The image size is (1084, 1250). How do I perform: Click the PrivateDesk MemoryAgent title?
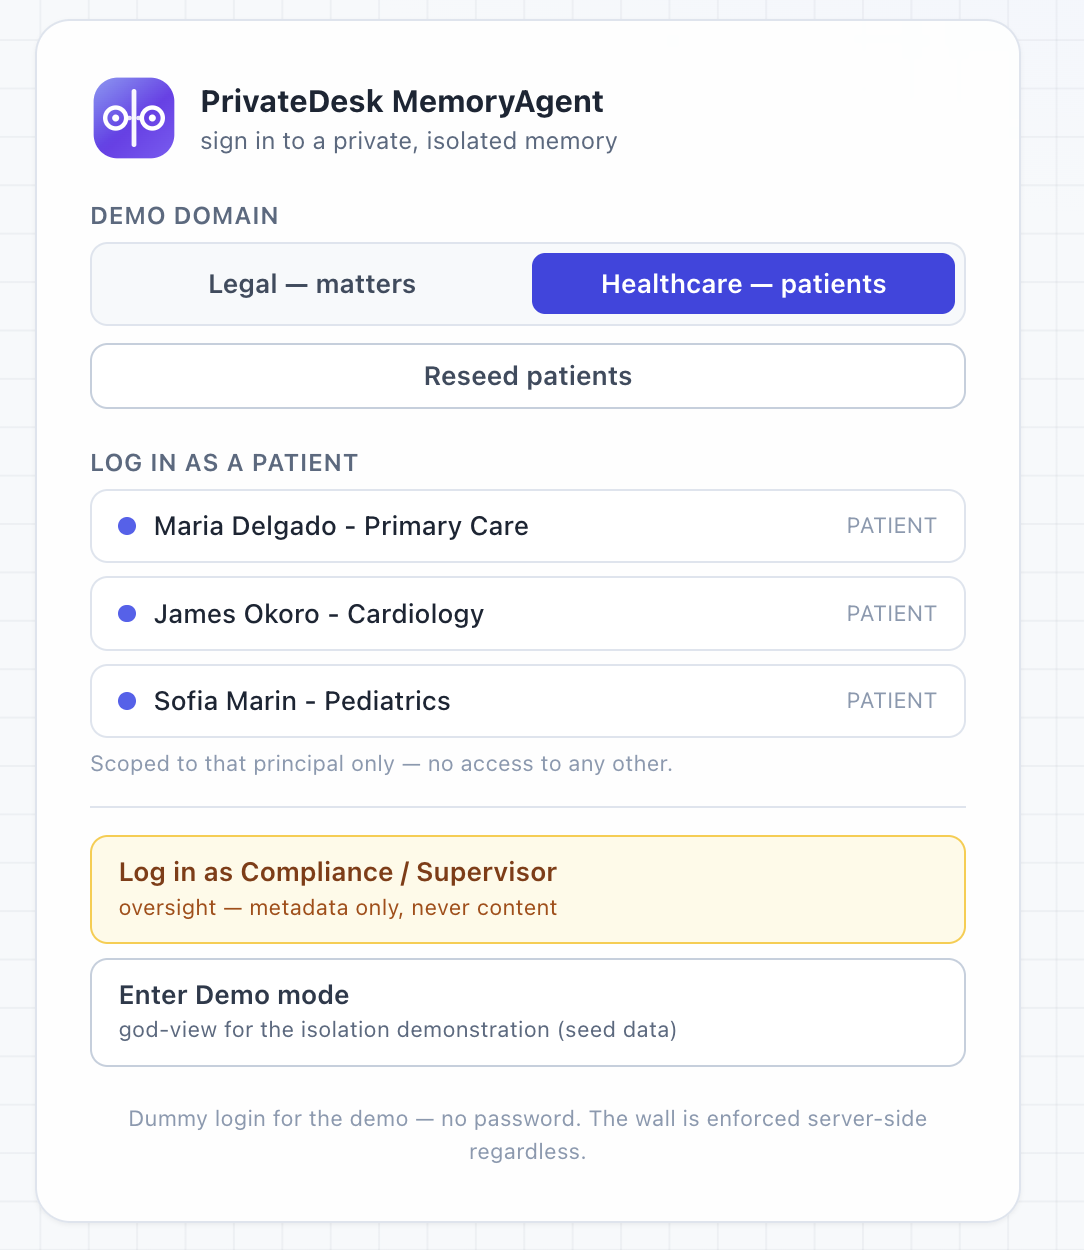(402, 101)
